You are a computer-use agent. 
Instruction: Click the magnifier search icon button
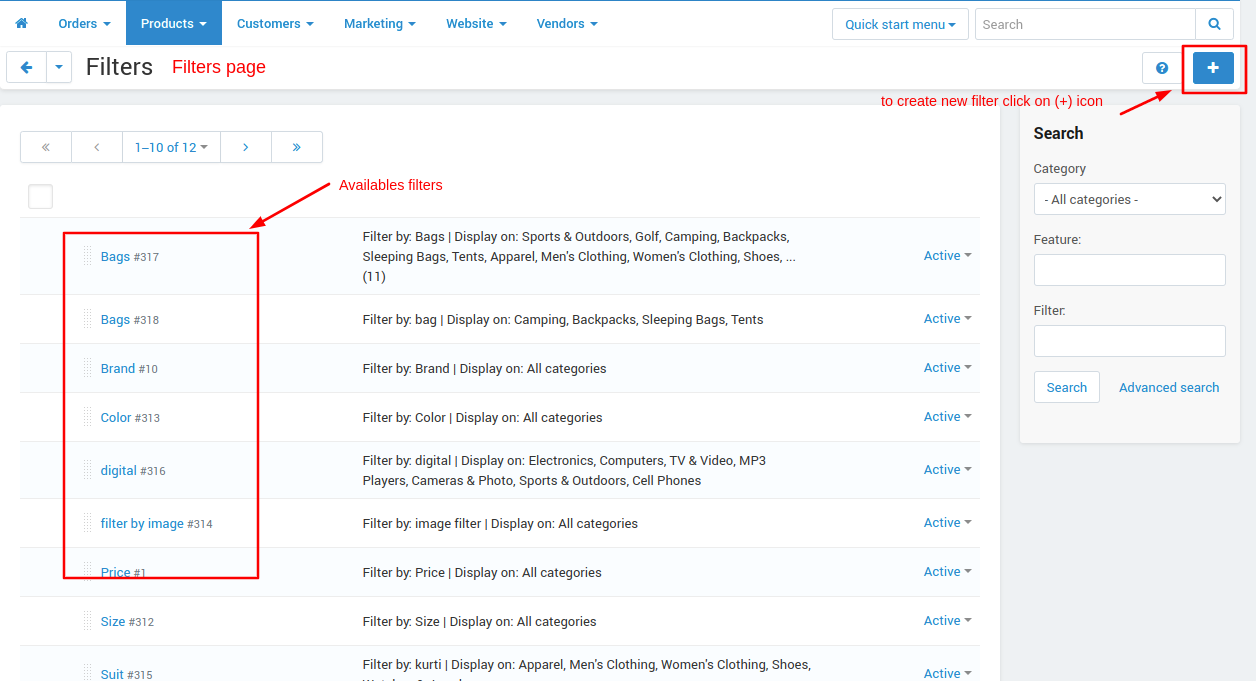click(x=1214, y=24)
